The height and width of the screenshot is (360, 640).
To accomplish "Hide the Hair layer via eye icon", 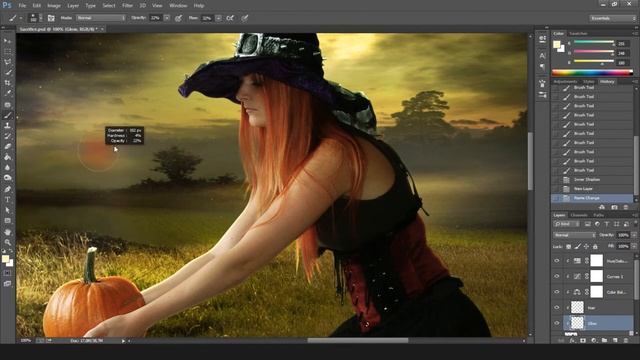I will (x=557, y=307).
